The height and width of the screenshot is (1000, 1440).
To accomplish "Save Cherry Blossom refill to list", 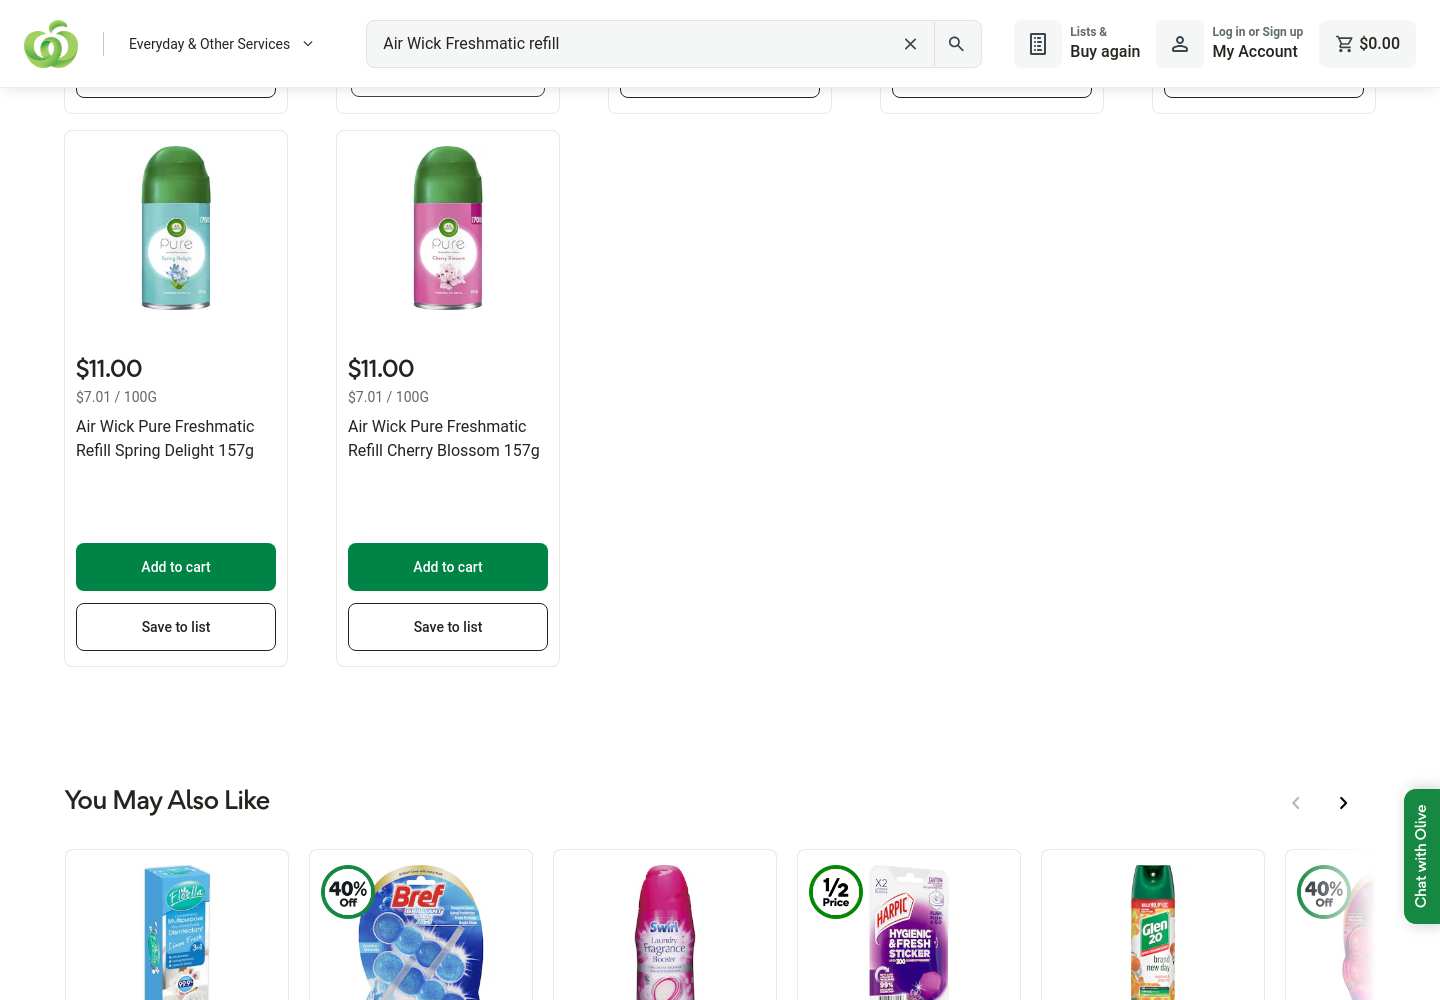I will tap(448, 627).
